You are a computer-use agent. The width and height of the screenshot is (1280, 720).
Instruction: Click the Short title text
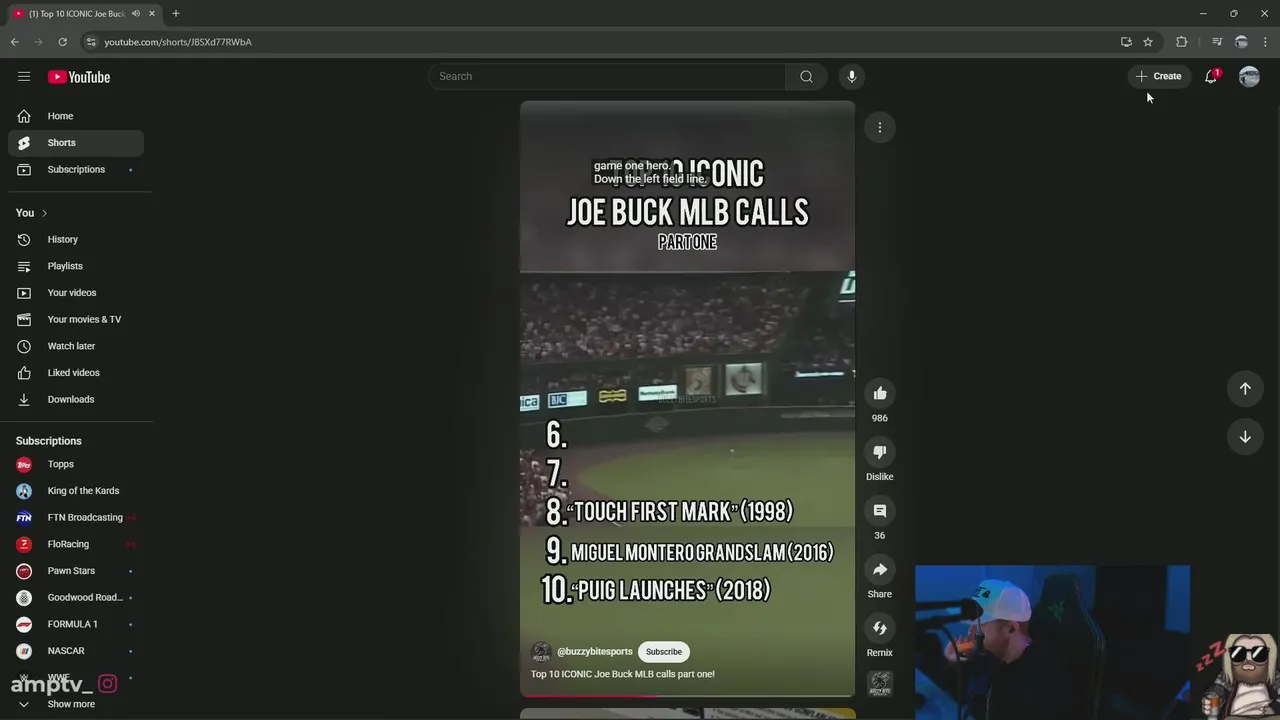623,674
